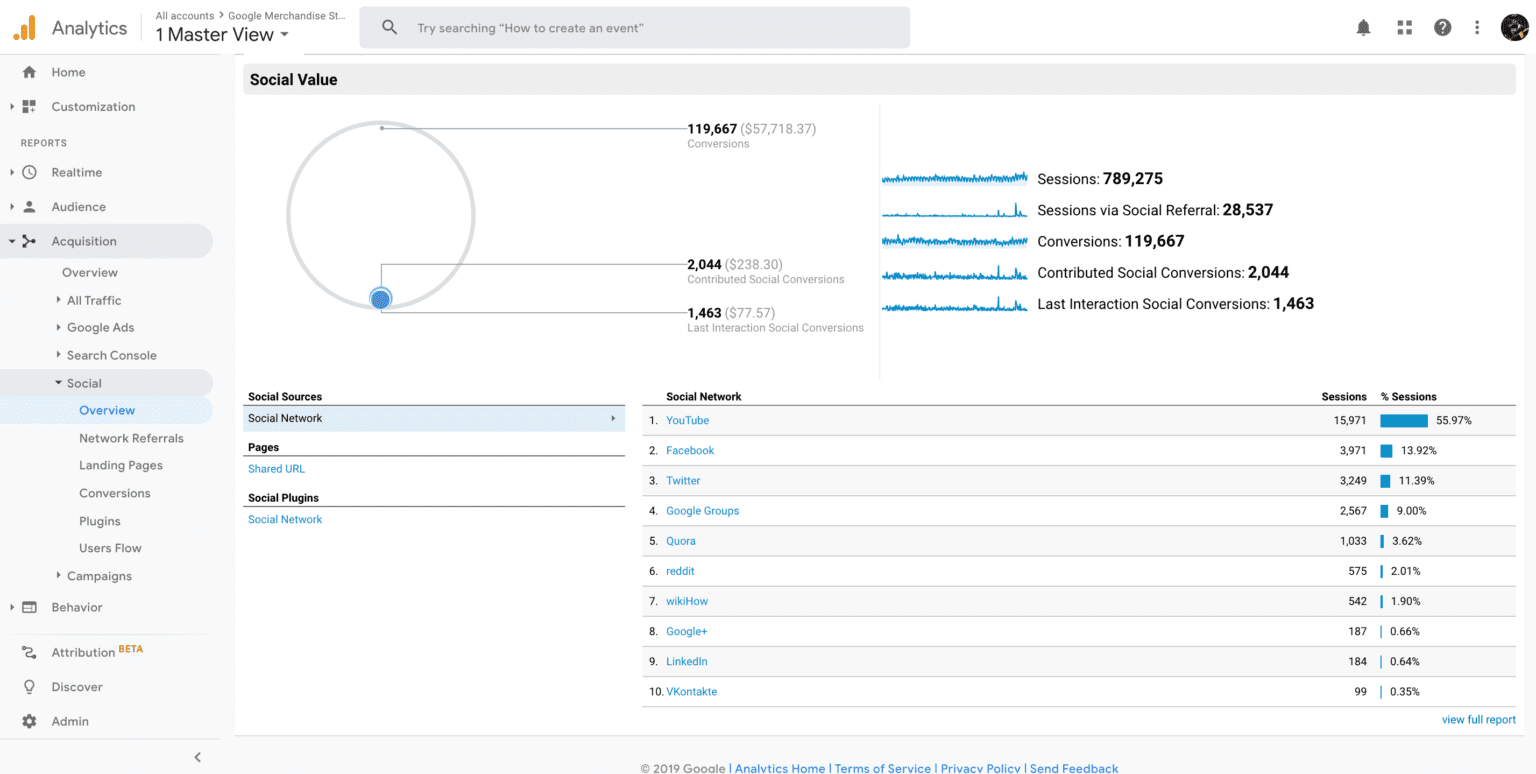The width and height of the screenshot is (1536, 774).
Task: Click the blue social conversions circle
Action: 381,298
